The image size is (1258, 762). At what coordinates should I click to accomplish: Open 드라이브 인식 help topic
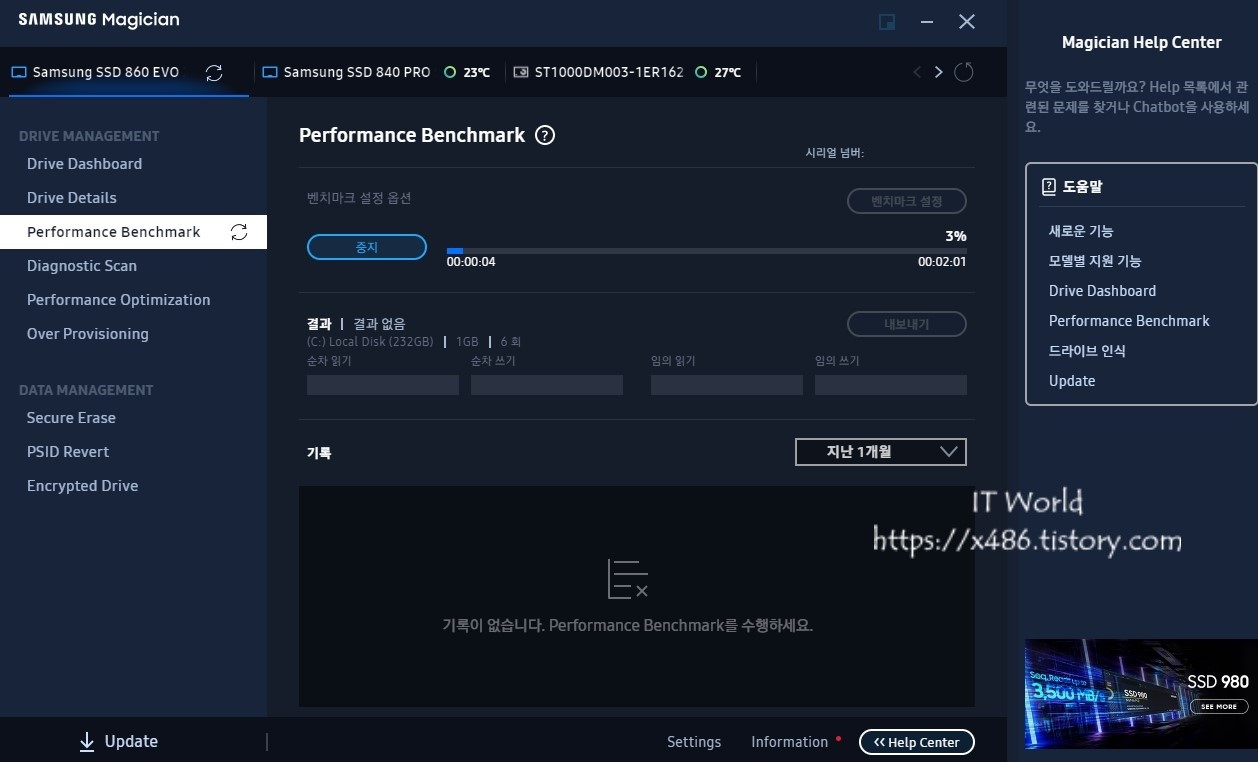[x=1087, y=351]
